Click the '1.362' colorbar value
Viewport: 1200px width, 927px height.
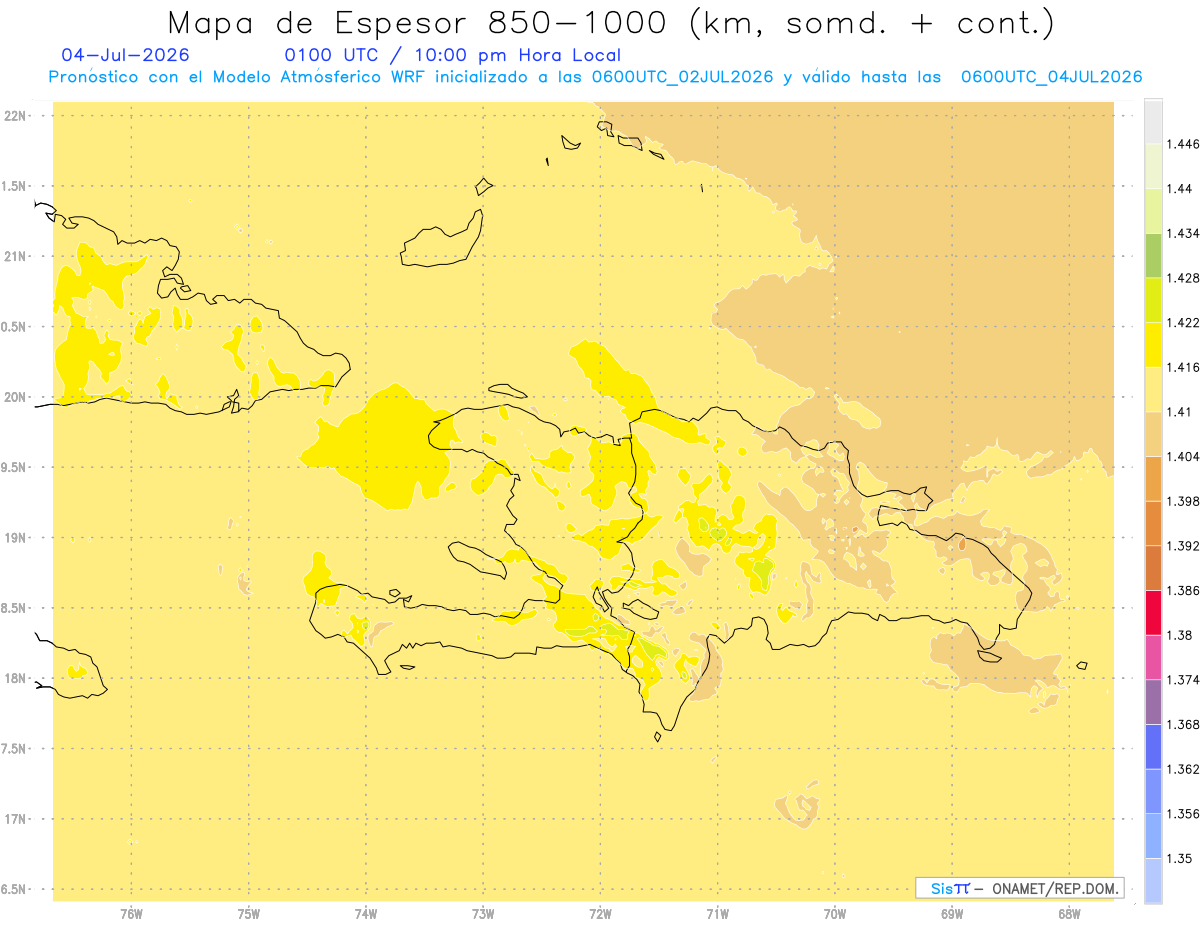pyautogui.click(x=1183, y=769)
